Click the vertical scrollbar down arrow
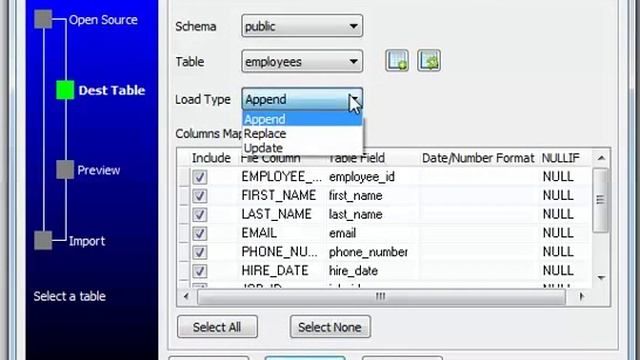 click(601, 278)
